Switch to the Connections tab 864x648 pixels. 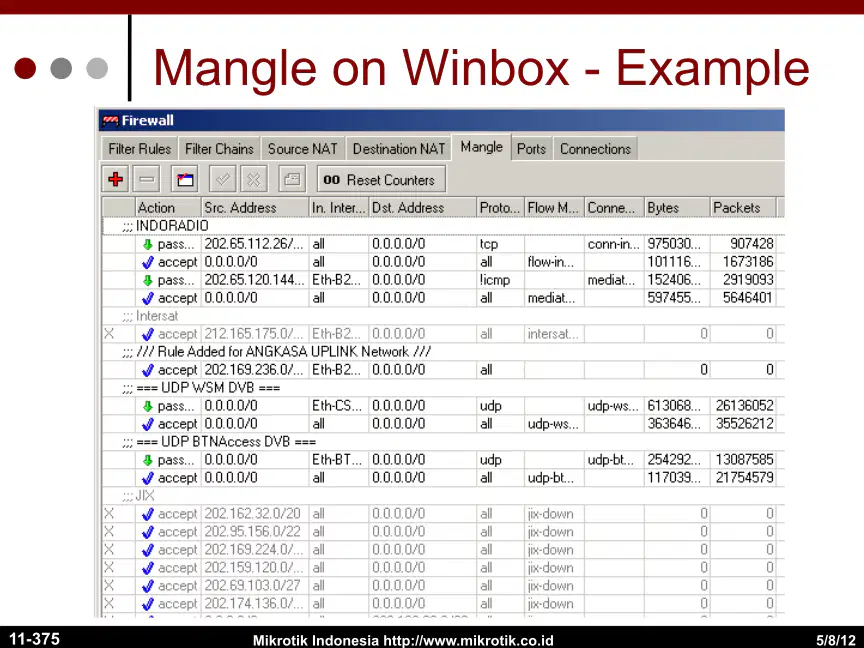(595, 149)
